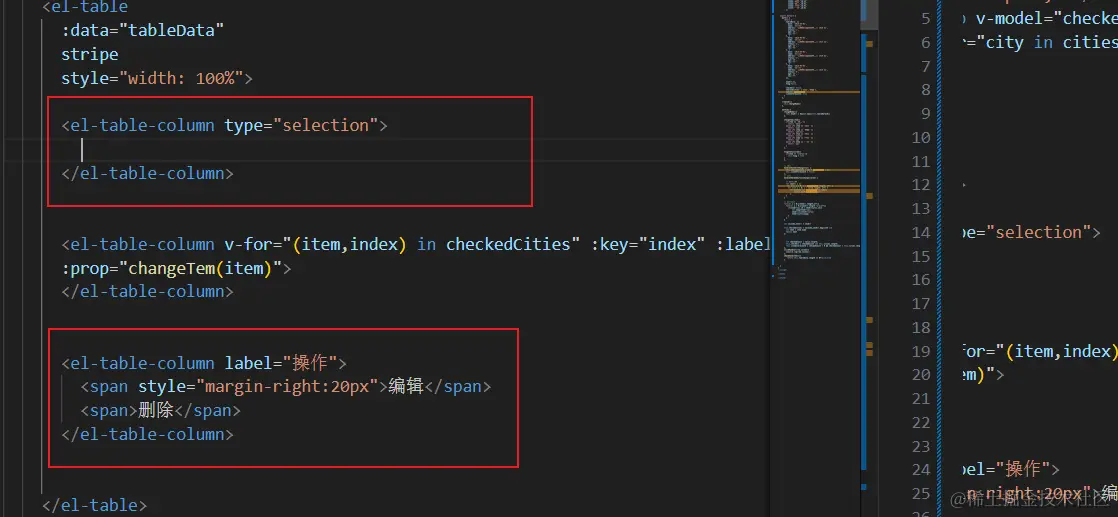Click the "操作" code on right editor line 24
This screenshot has width=1118, height=517.
pos(1023,470)
